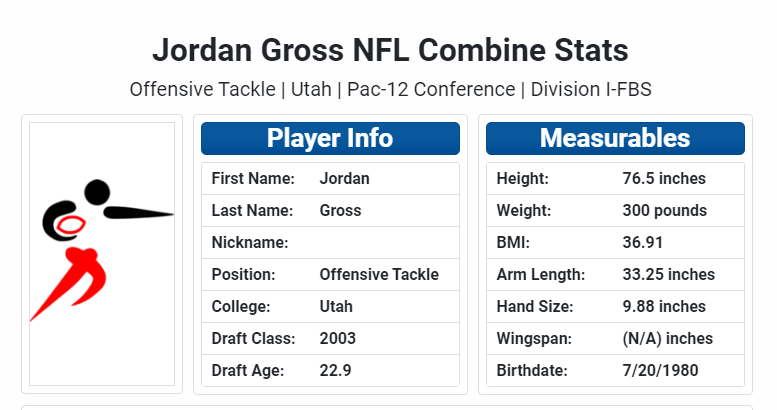
Task: Click the red football in the logo
Action: [x=70, y=226]
